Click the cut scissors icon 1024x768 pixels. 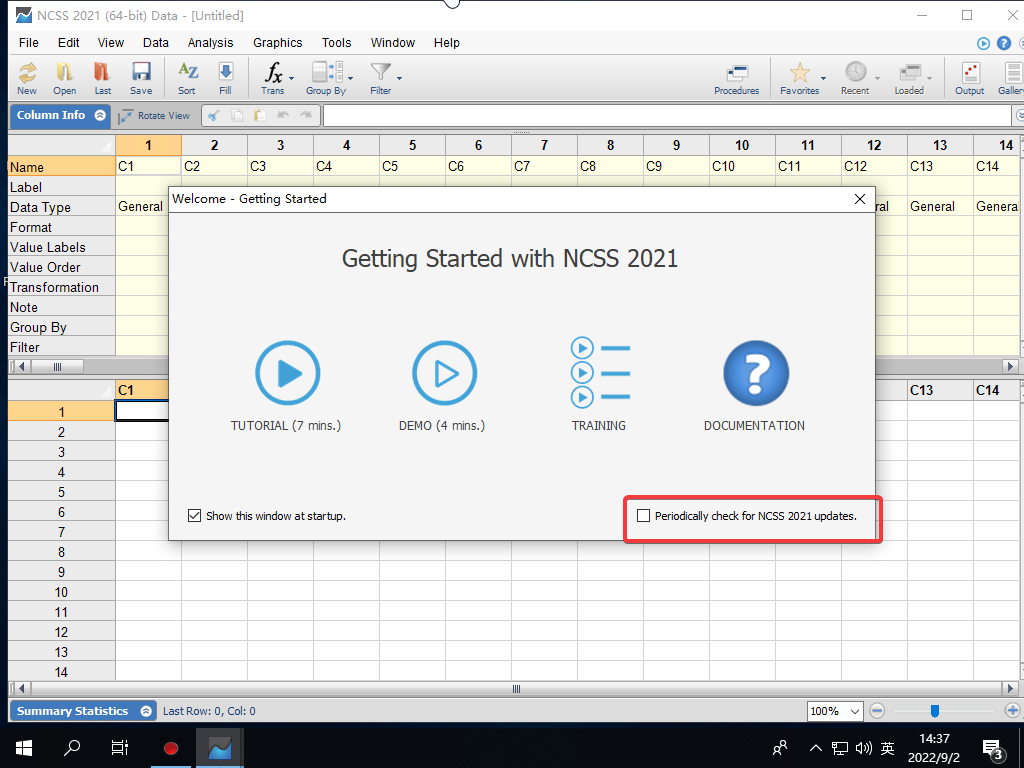pos(214,116)
